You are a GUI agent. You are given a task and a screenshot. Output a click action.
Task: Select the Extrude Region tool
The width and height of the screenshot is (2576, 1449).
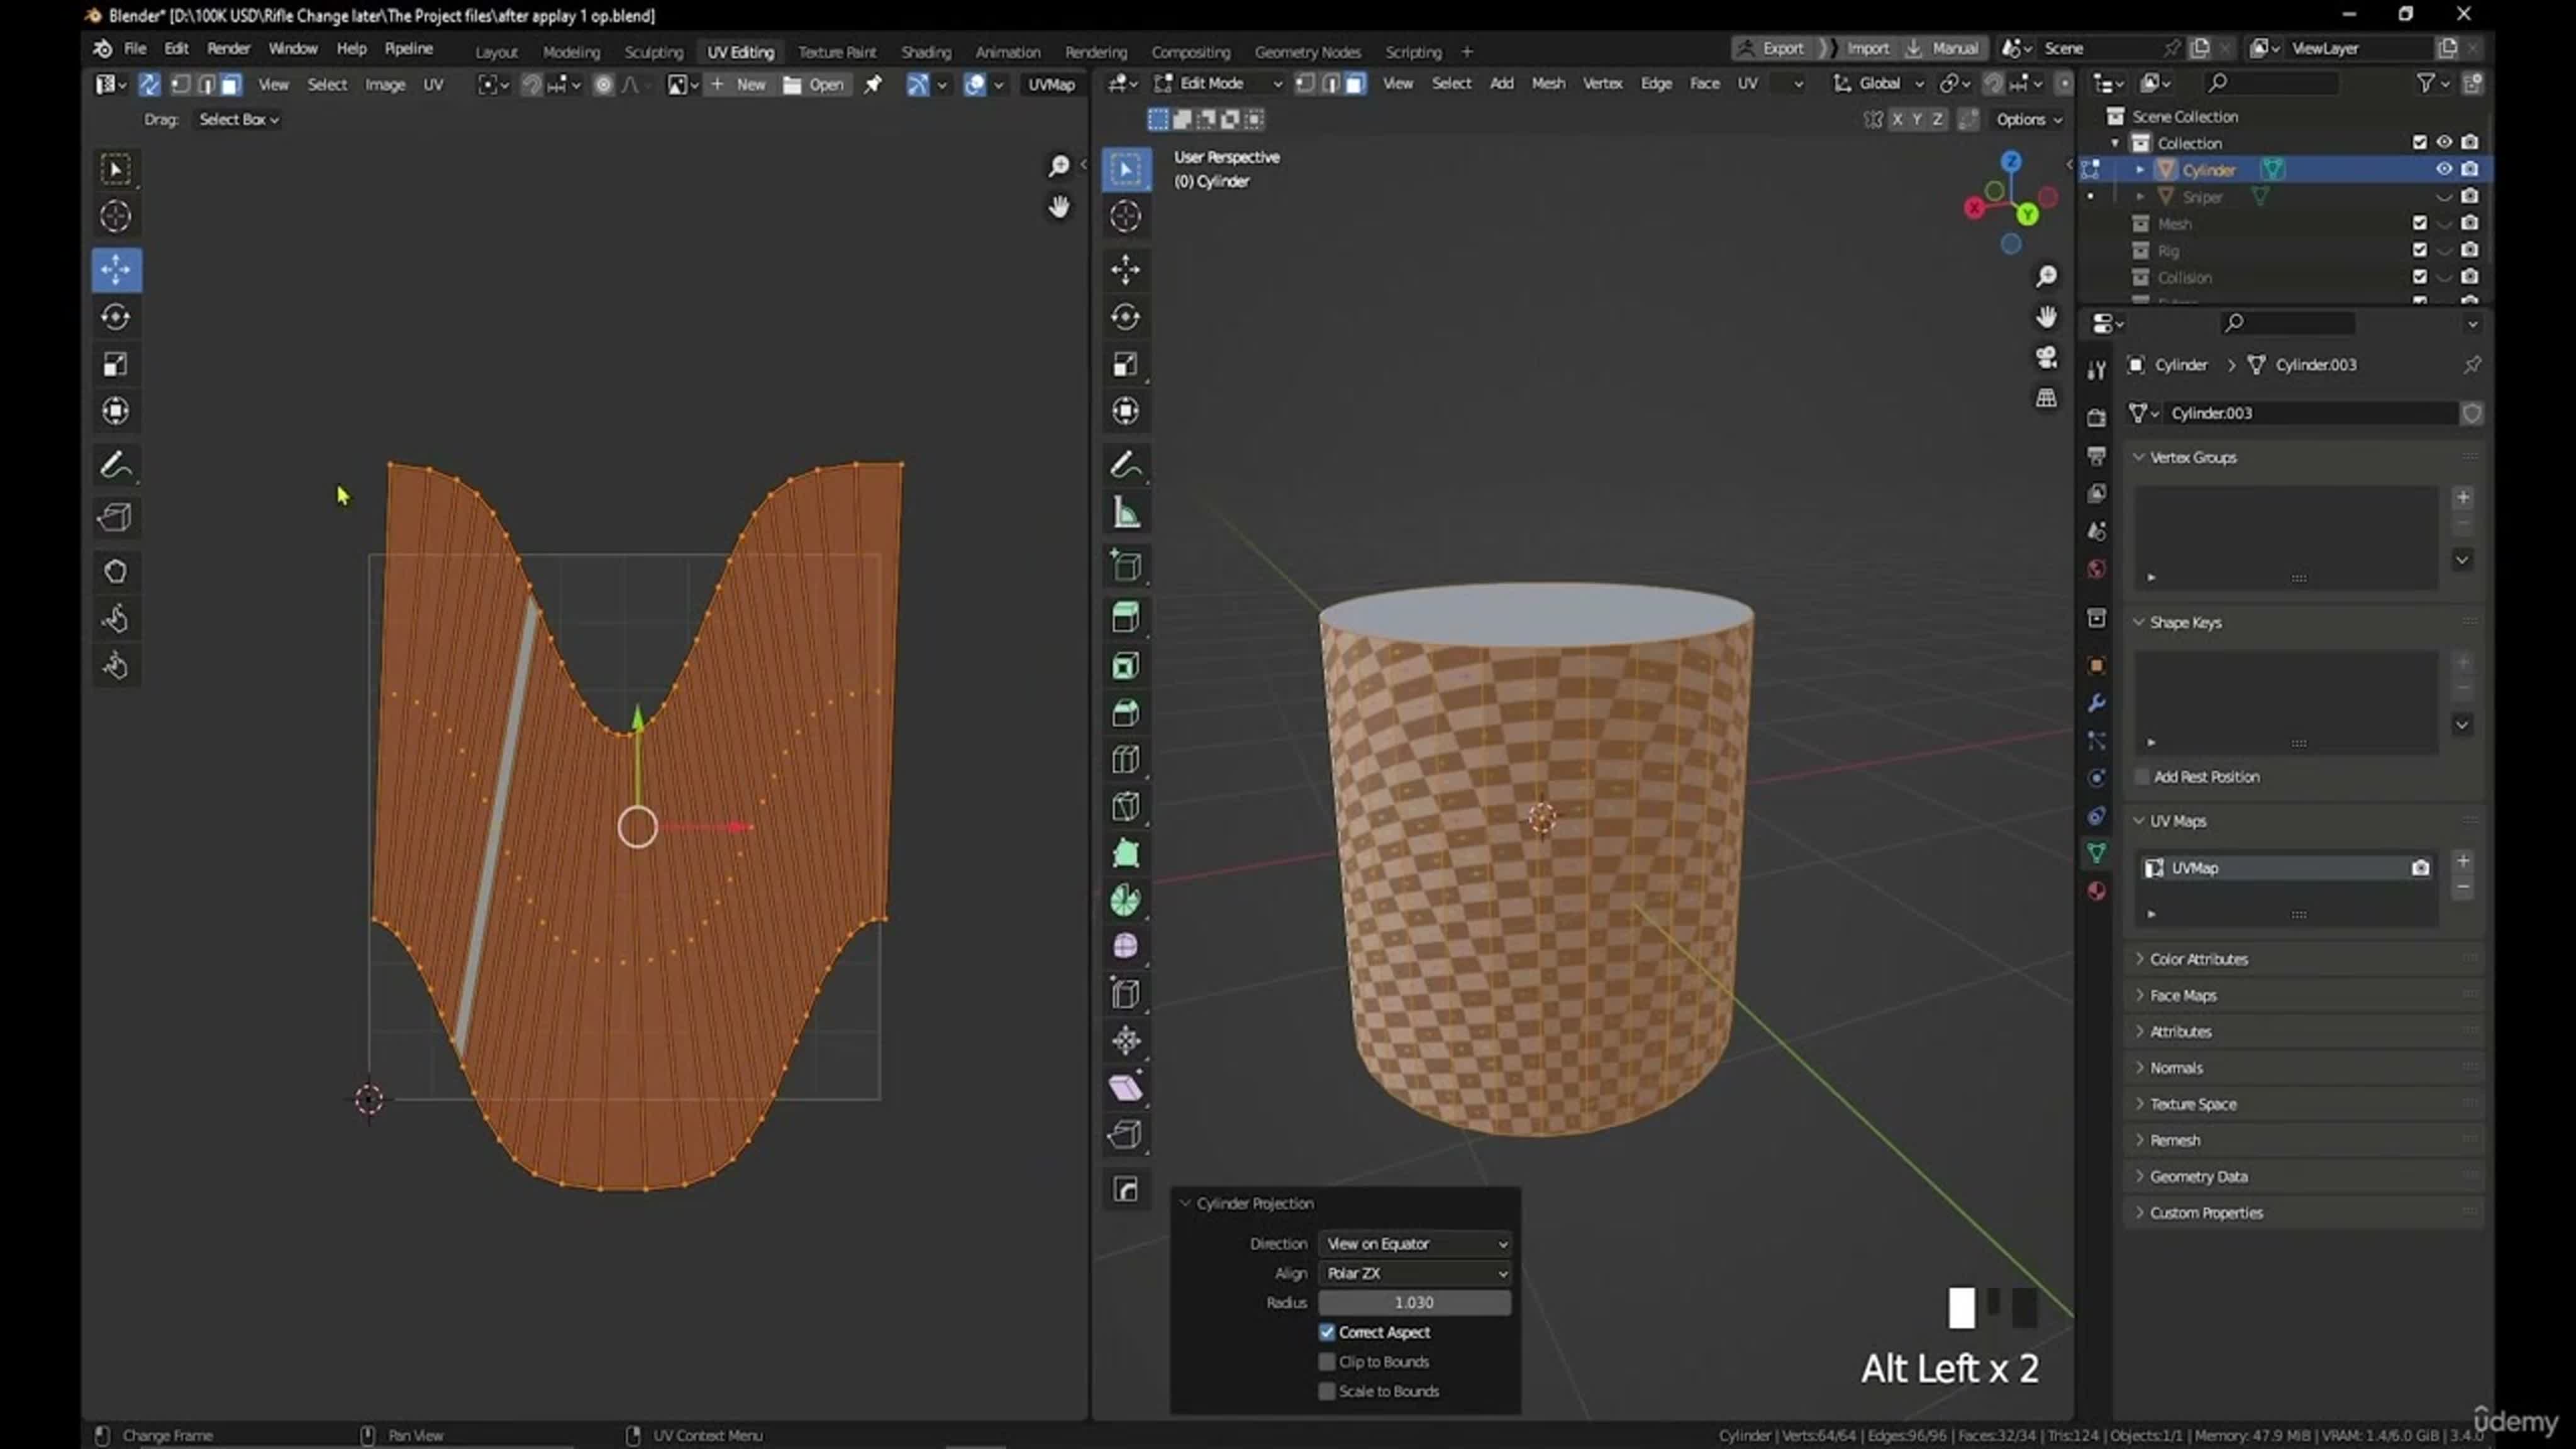pyautogui.click(x=1126, y=617)
